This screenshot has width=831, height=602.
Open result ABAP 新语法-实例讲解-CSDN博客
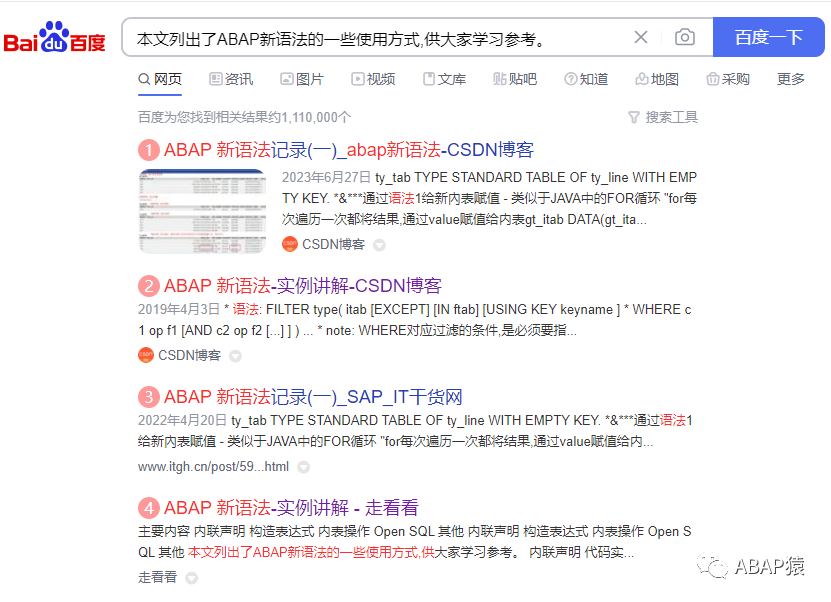click(303, 286)
